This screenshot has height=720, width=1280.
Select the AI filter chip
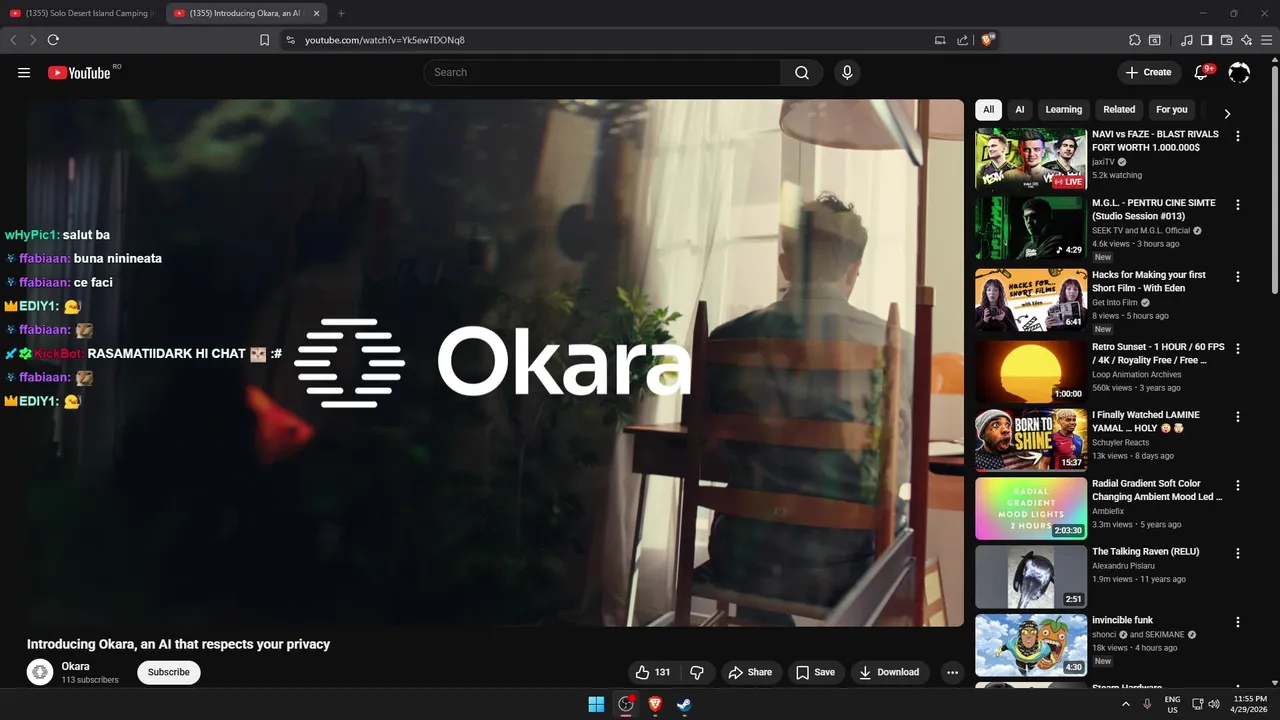pos(1020,110)
